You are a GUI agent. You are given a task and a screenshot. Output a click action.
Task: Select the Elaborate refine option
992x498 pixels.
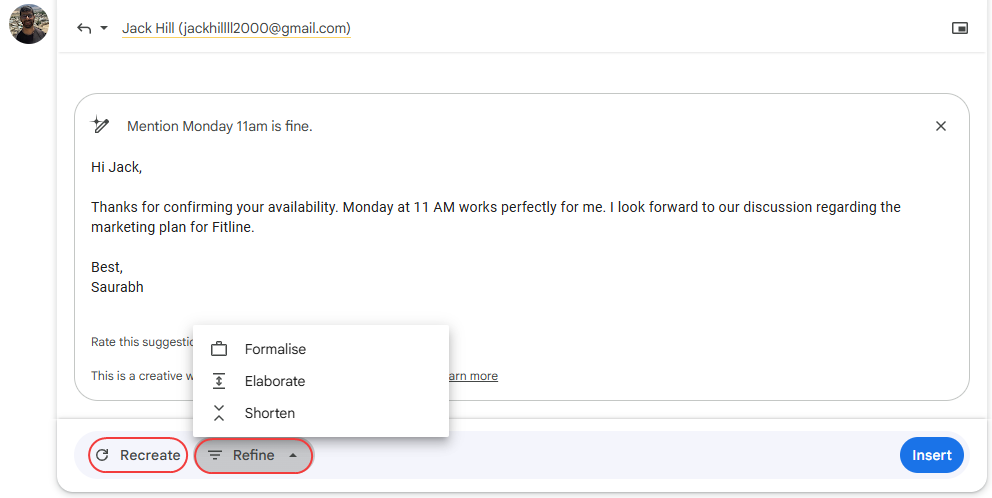tap(275, 381)
